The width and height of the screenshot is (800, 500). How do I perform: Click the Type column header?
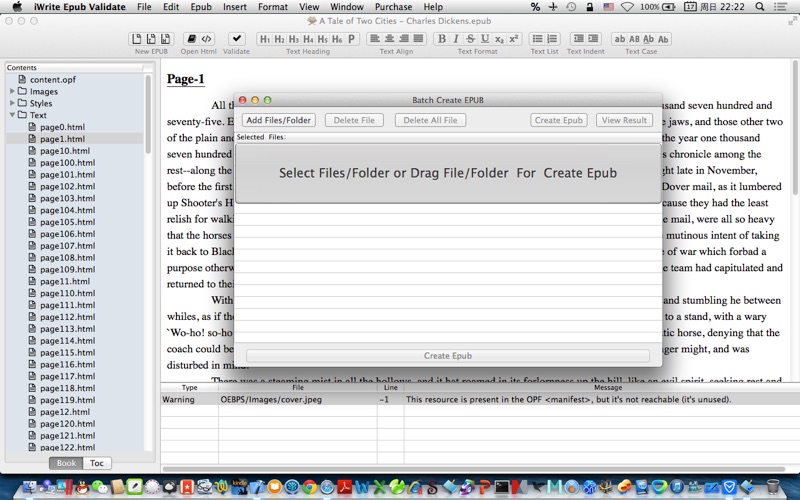[189, 387]
